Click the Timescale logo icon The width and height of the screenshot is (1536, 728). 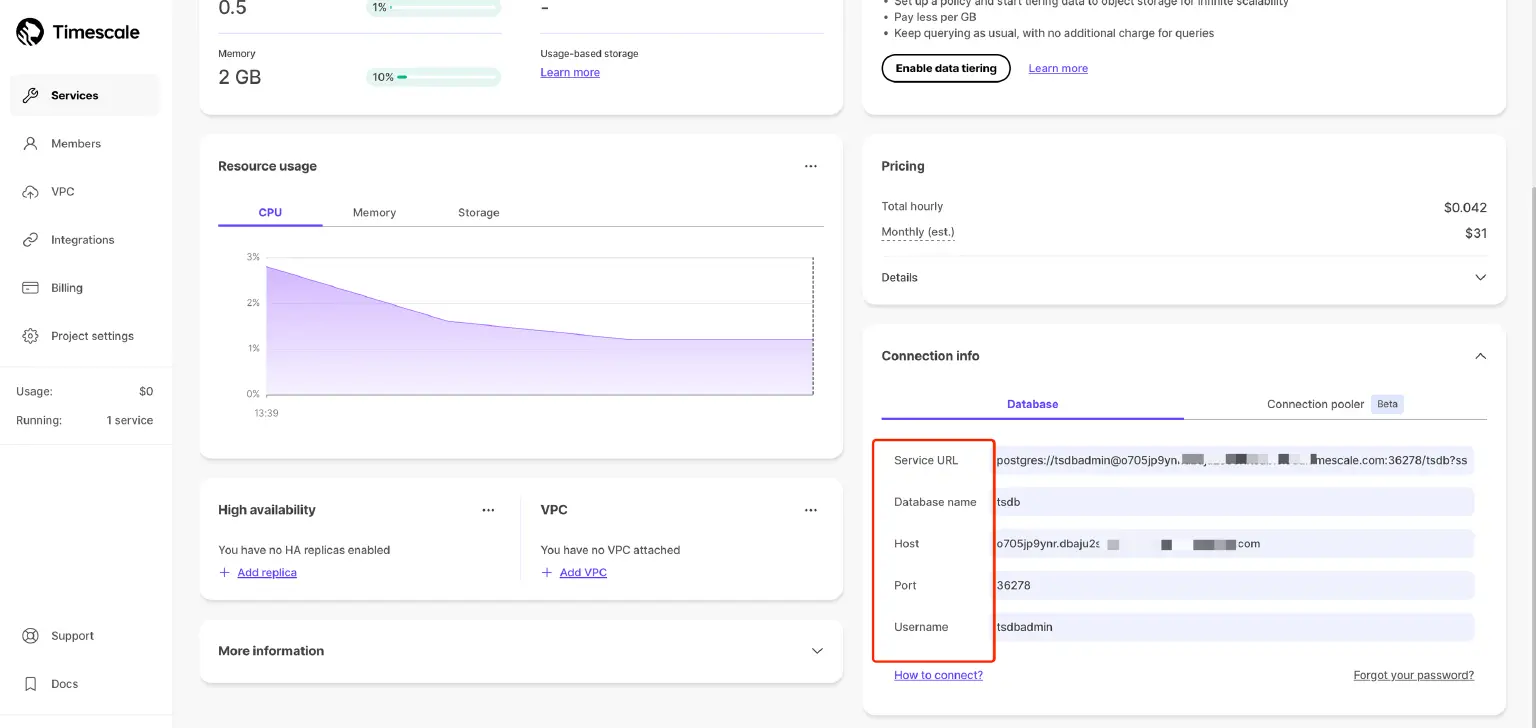30,32
